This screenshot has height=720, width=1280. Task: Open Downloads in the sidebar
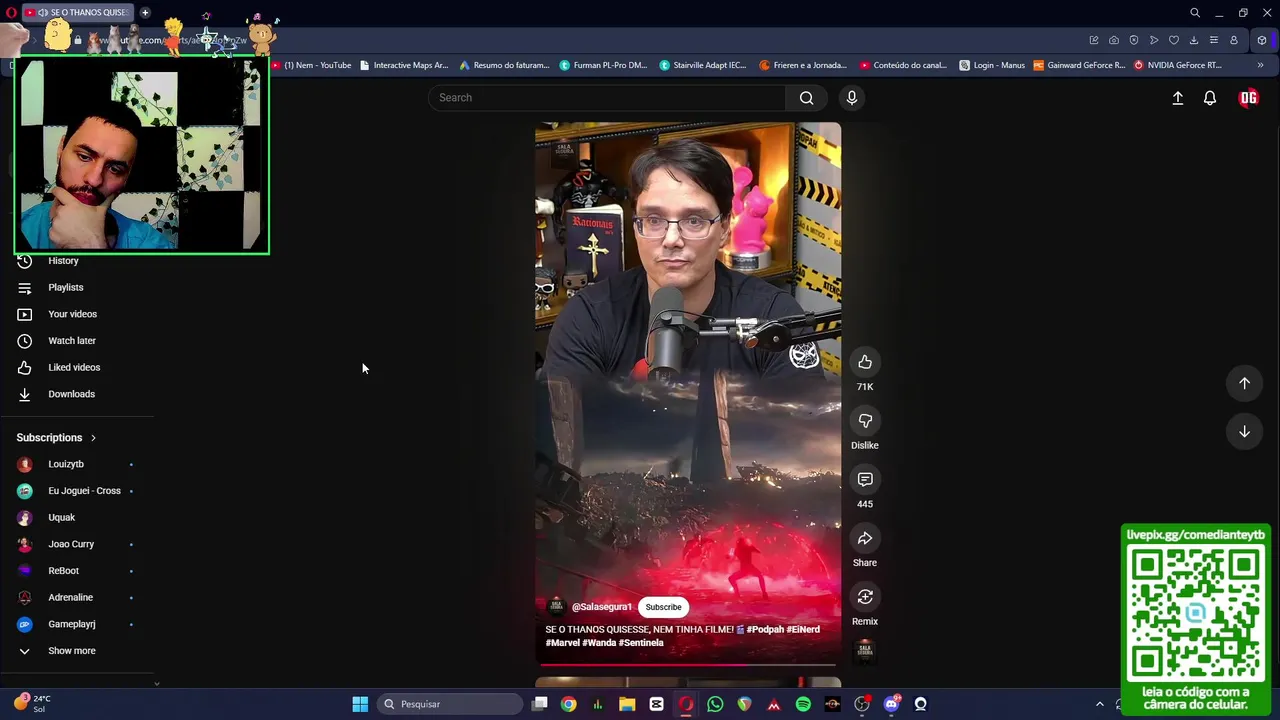(x=71, y=394)
